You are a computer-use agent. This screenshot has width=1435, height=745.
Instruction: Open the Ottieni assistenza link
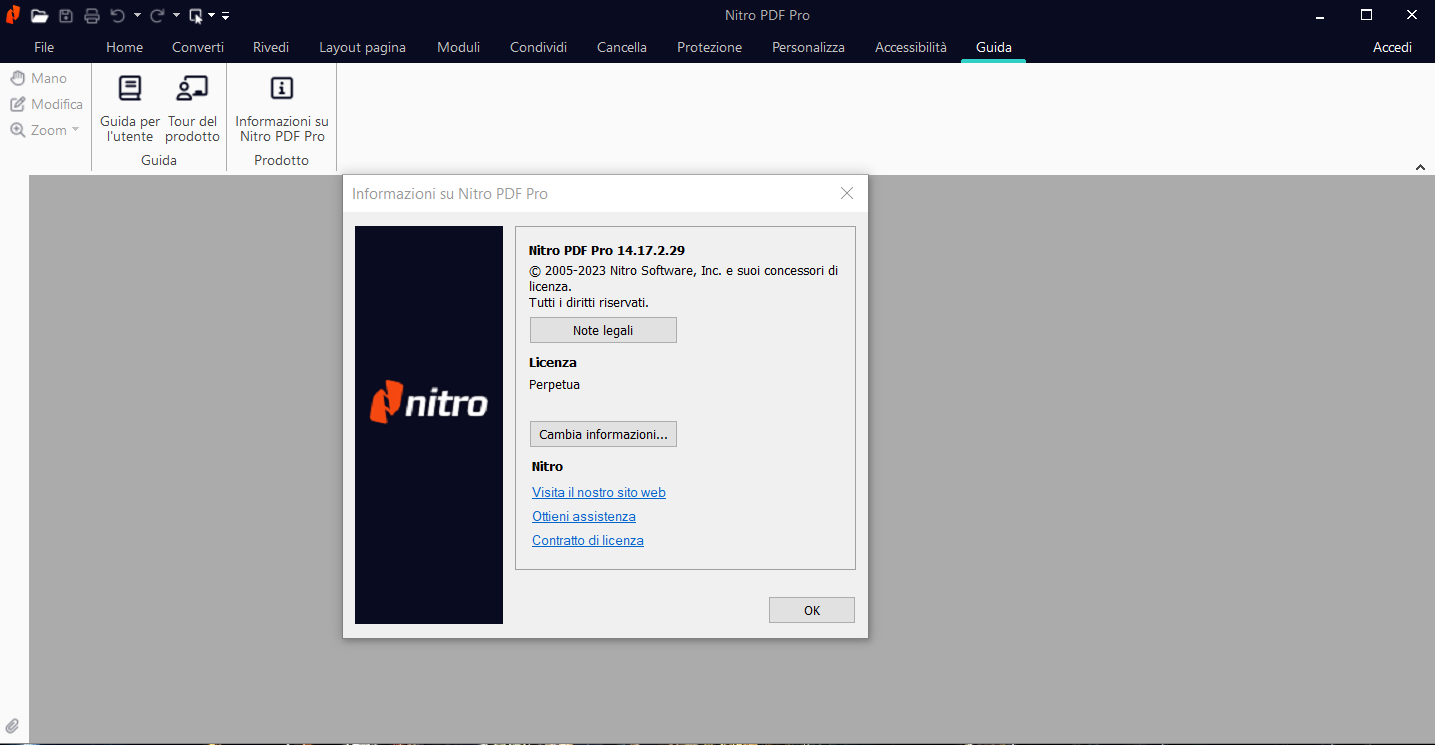point(584,516)
